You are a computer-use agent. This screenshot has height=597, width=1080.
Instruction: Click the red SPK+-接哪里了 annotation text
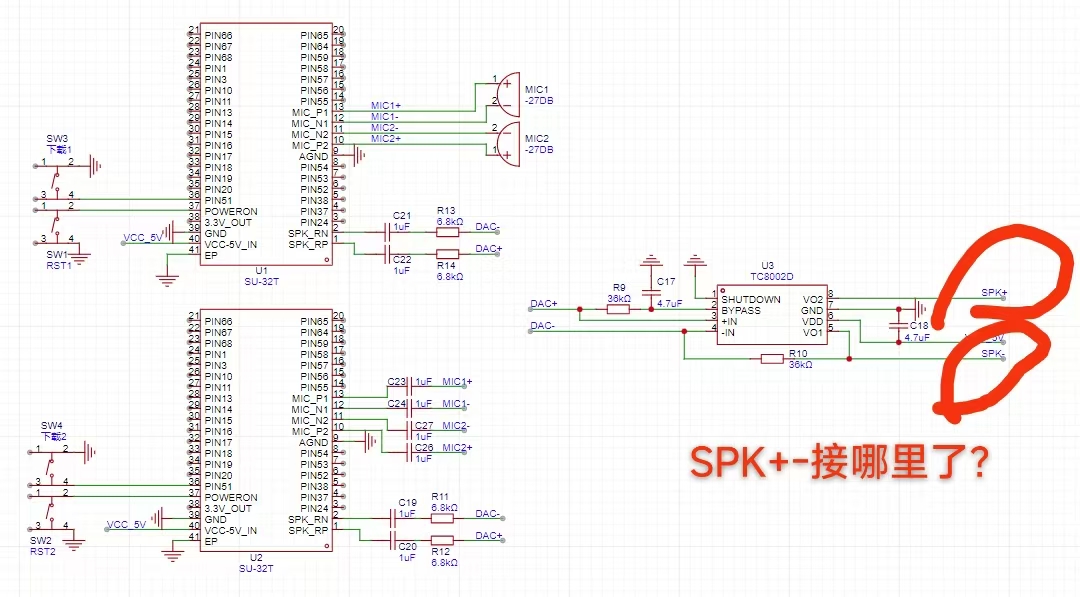pyautogui.click(x=841, y=461)
